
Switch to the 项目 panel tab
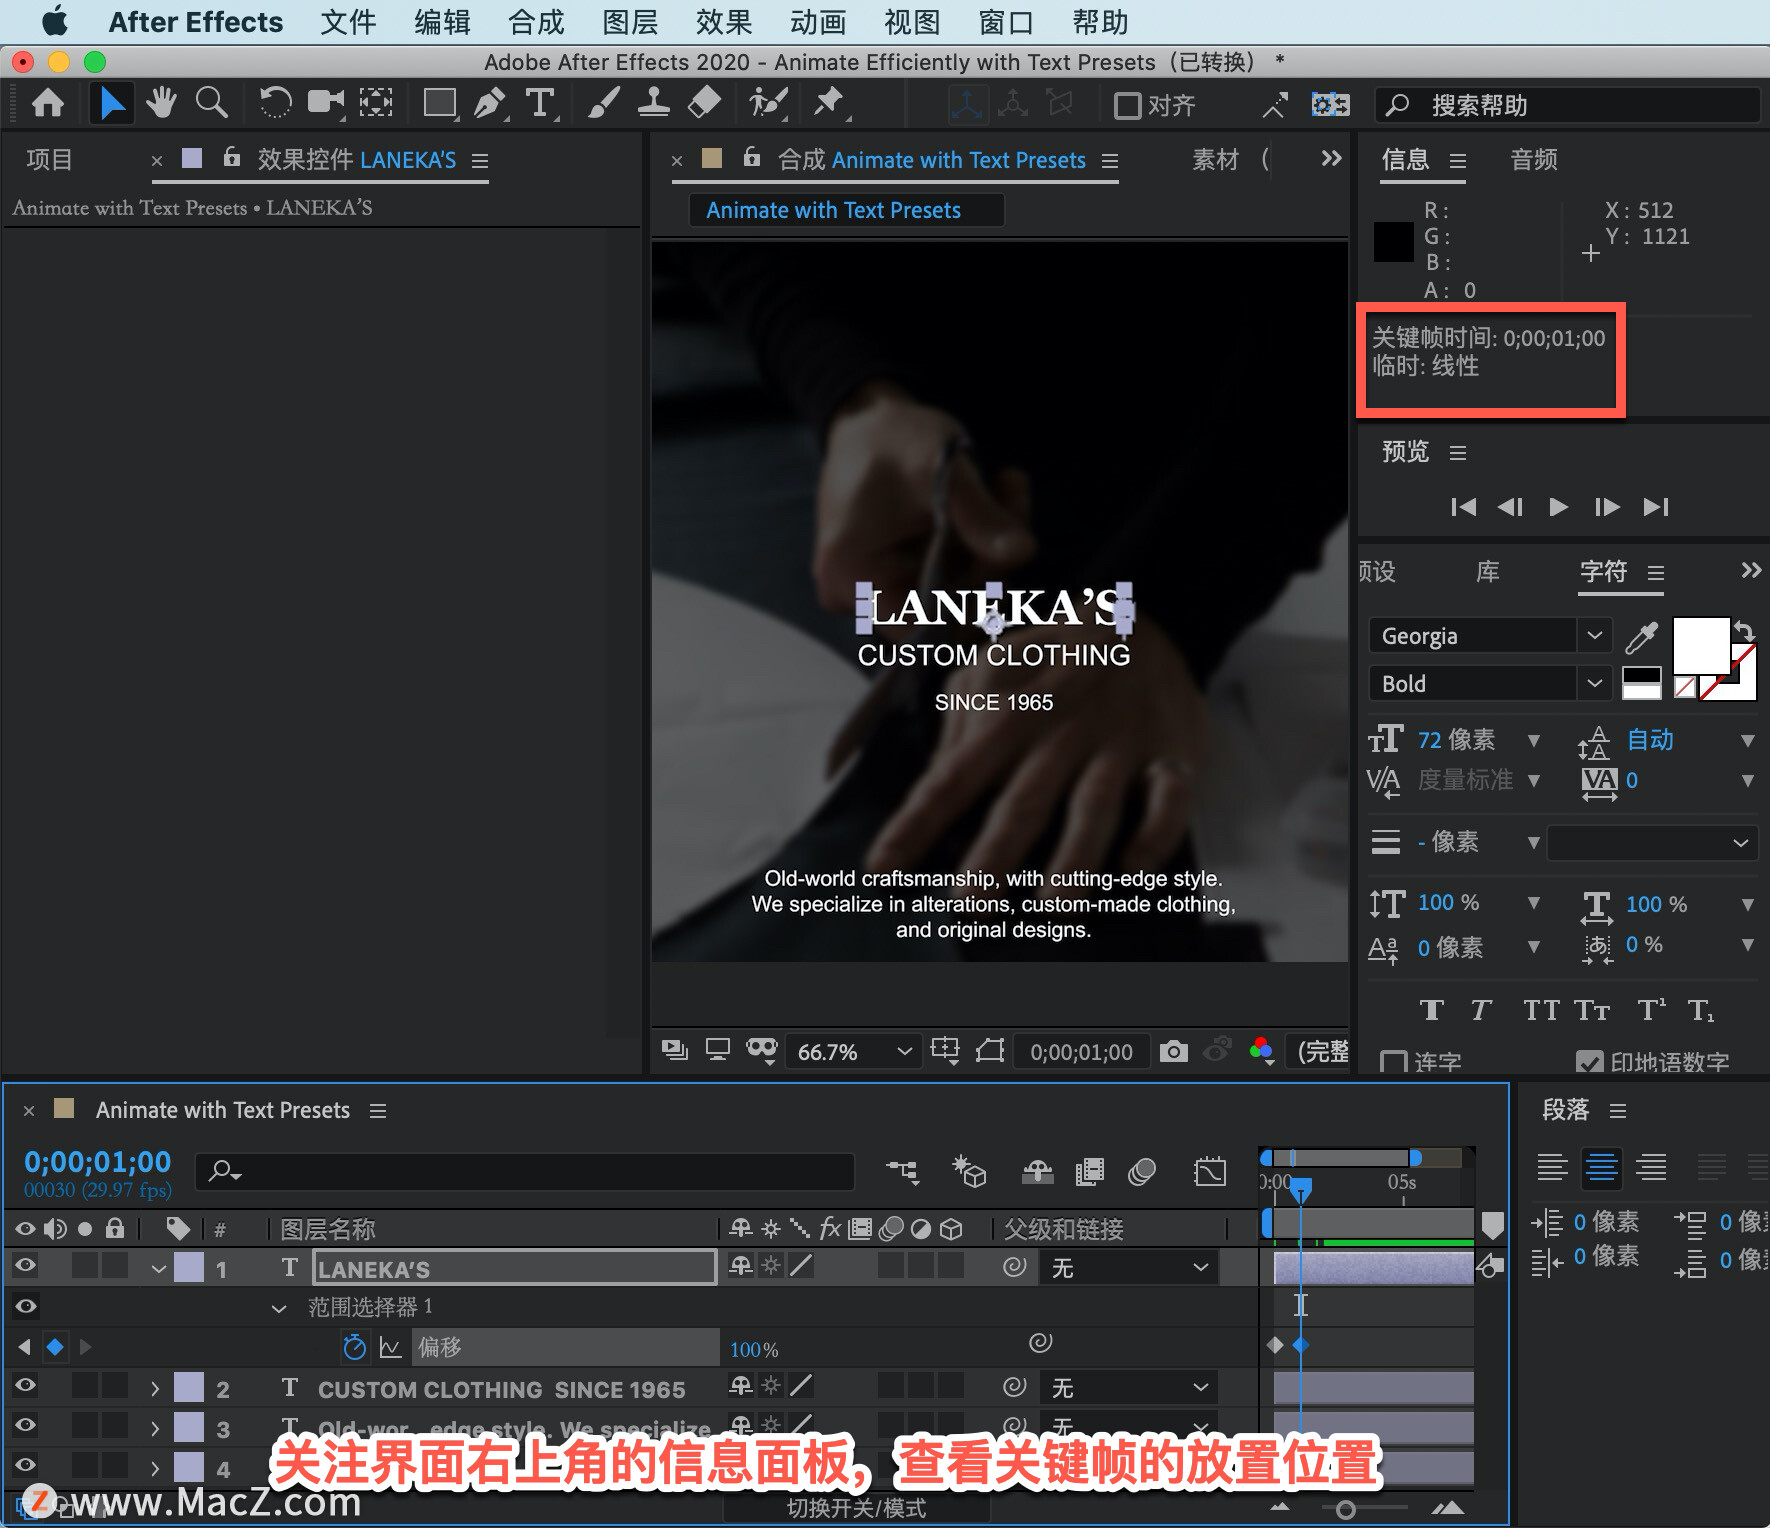50,159
